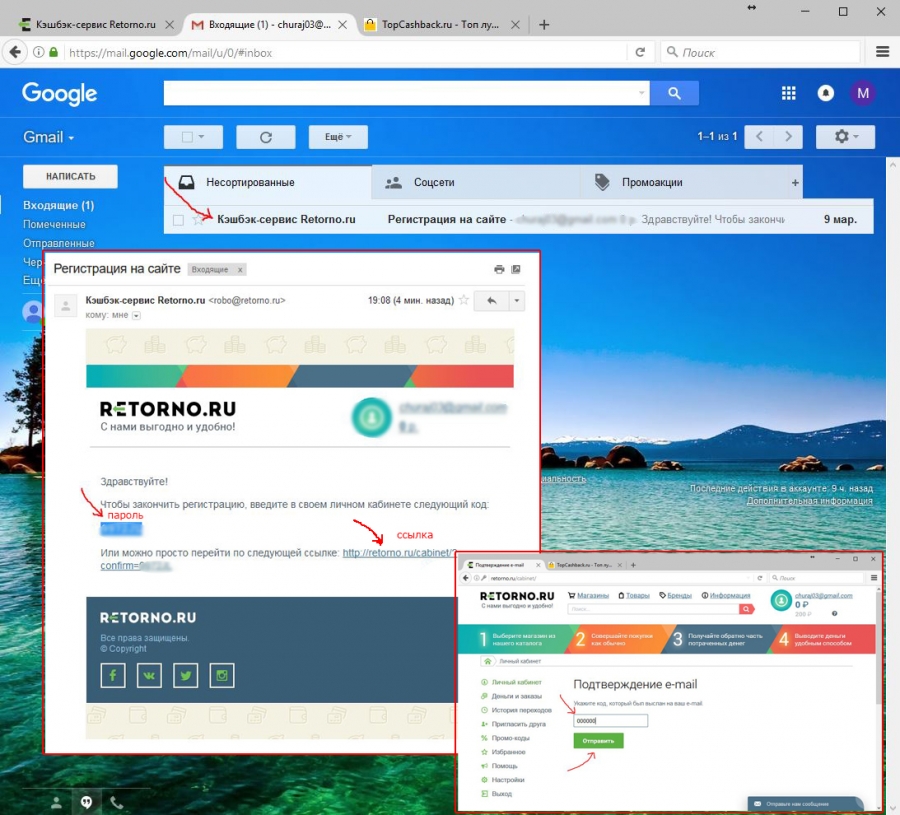The height and width of the screenshot is (815, 900).
Task: Click the code input field in Retorno window
Action: 611,721
